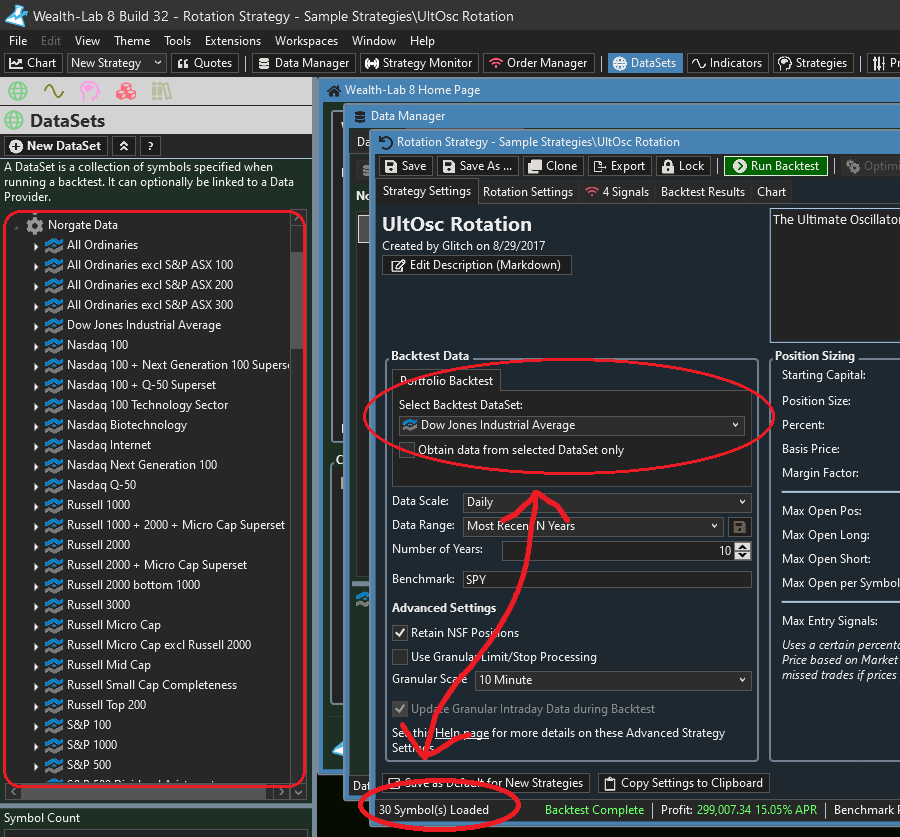This screenshot has width=900, height=837.
Task: Click the data range save icon
Action: pos(739,526)
